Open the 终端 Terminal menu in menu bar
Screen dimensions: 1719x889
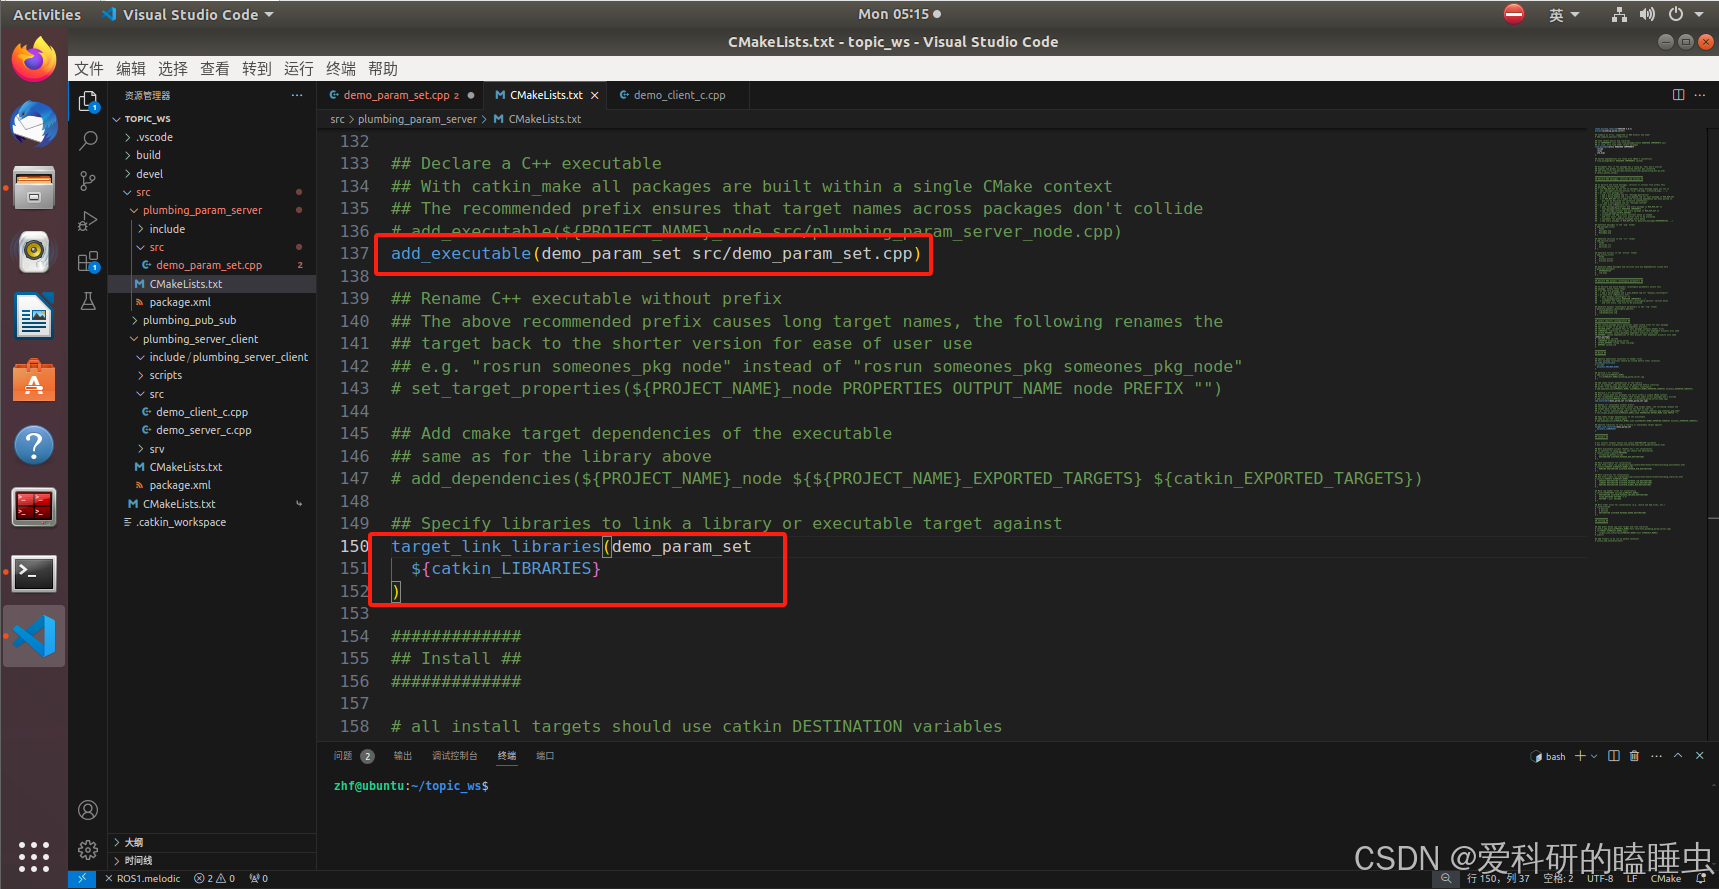coord(341,68)
